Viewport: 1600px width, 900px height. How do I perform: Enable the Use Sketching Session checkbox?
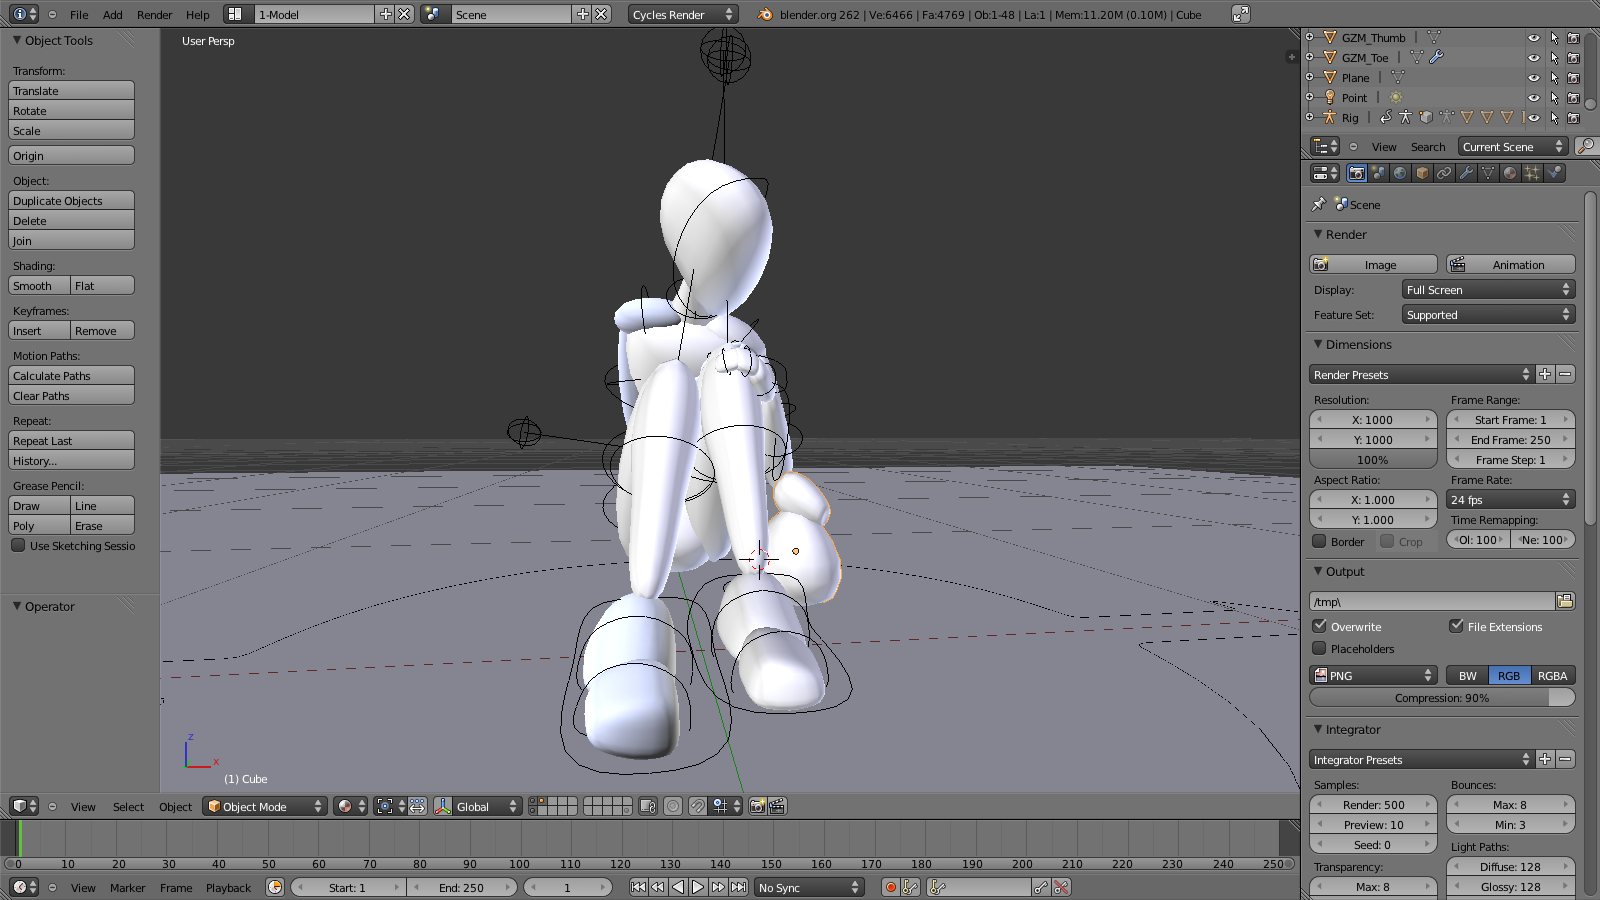click(18, 546)
